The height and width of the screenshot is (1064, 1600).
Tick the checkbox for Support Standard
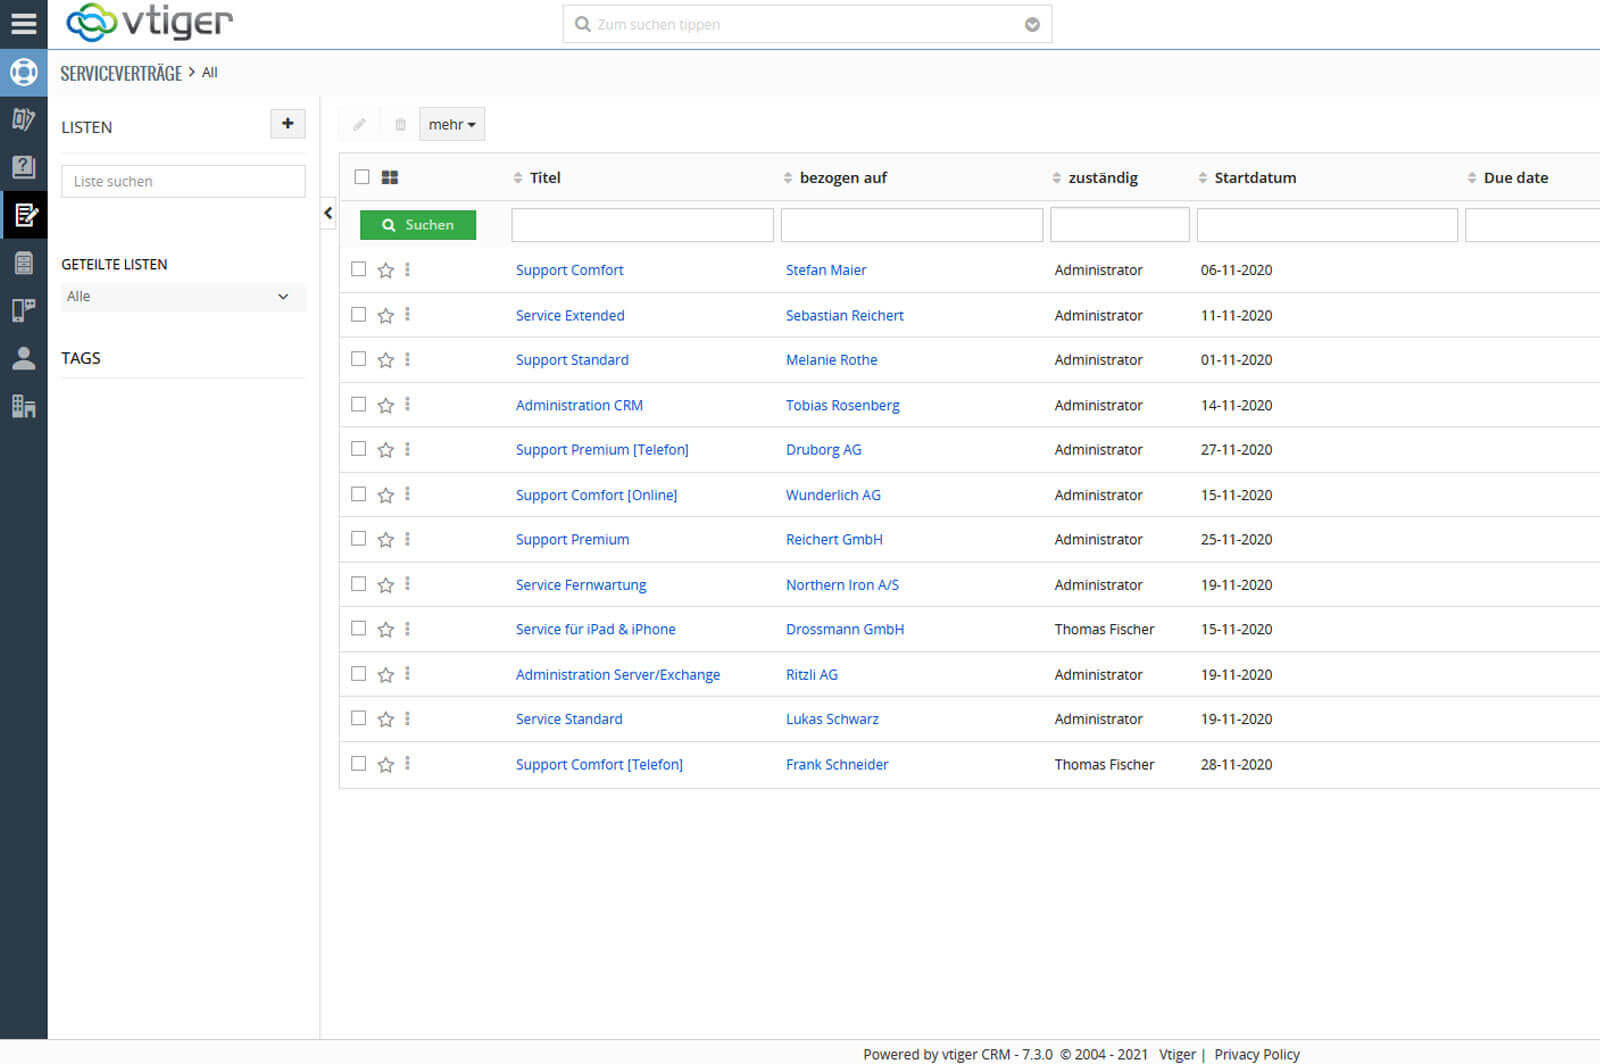(x=359, y=359)
